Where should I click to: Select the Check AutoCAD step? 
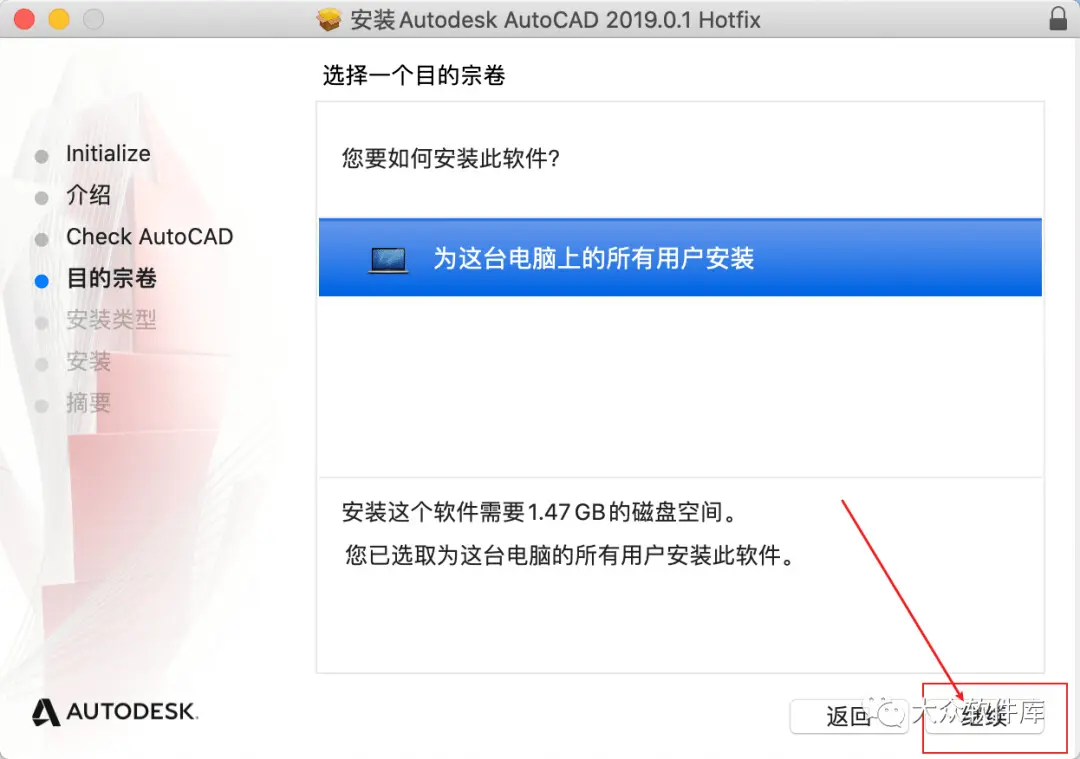click(x=149, y=237)
